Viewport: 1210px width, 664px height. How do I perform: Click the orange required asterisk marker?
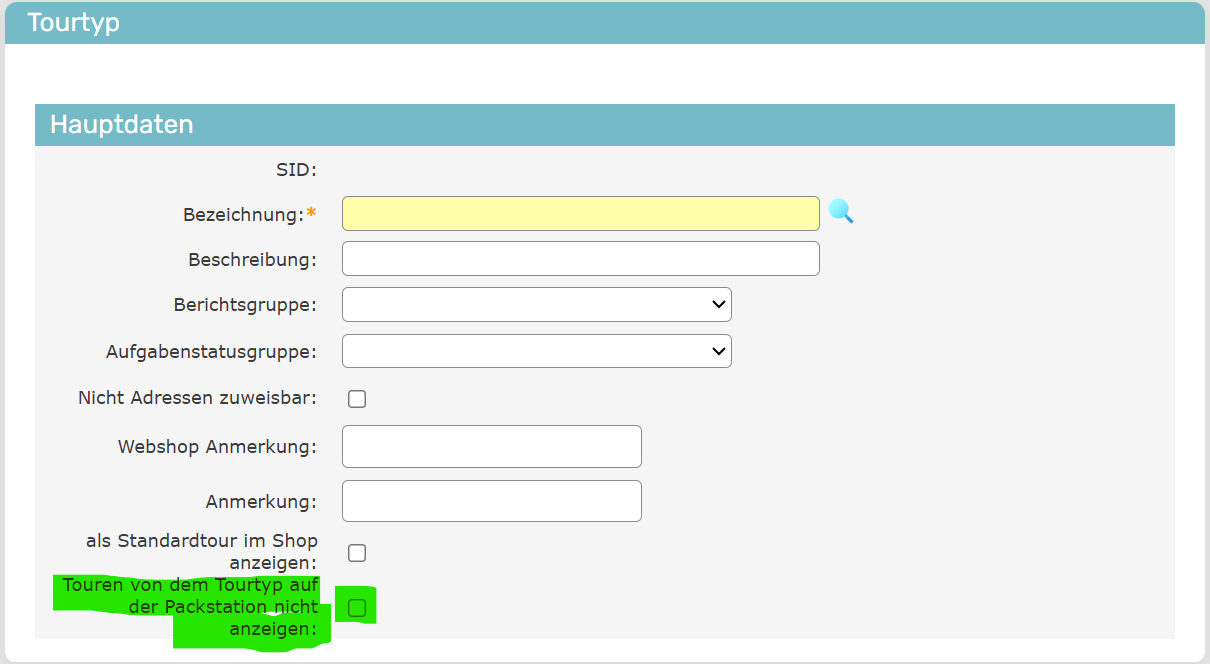311,214
